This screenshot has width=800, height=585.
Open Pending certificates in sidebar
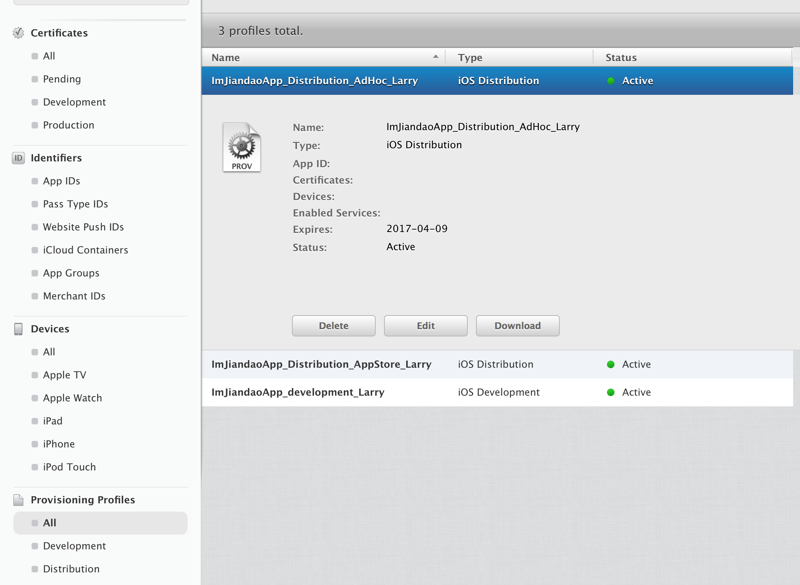click(62, 79)
